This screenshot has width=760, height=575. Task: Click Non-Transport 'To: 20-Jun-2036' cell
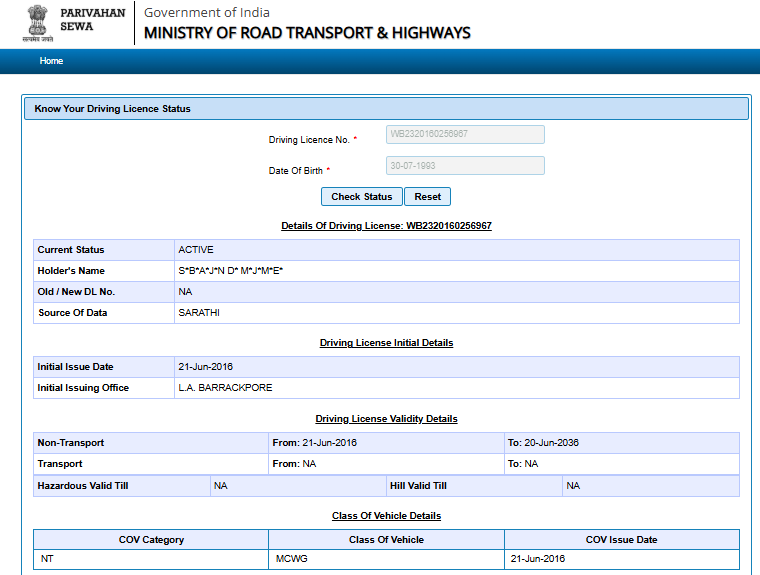622,443
